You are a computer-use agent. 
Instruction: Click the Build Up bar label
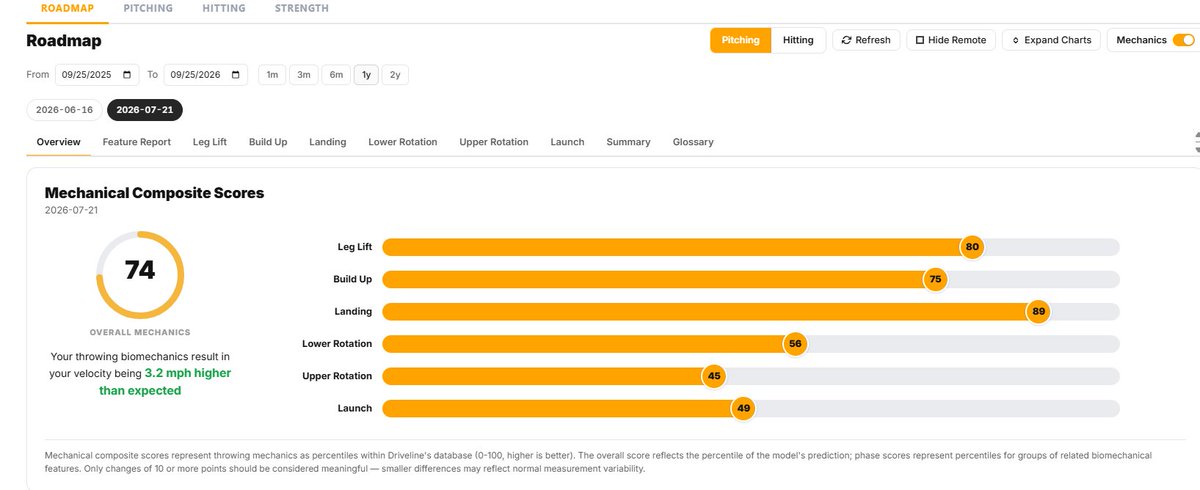coord(353,279)
